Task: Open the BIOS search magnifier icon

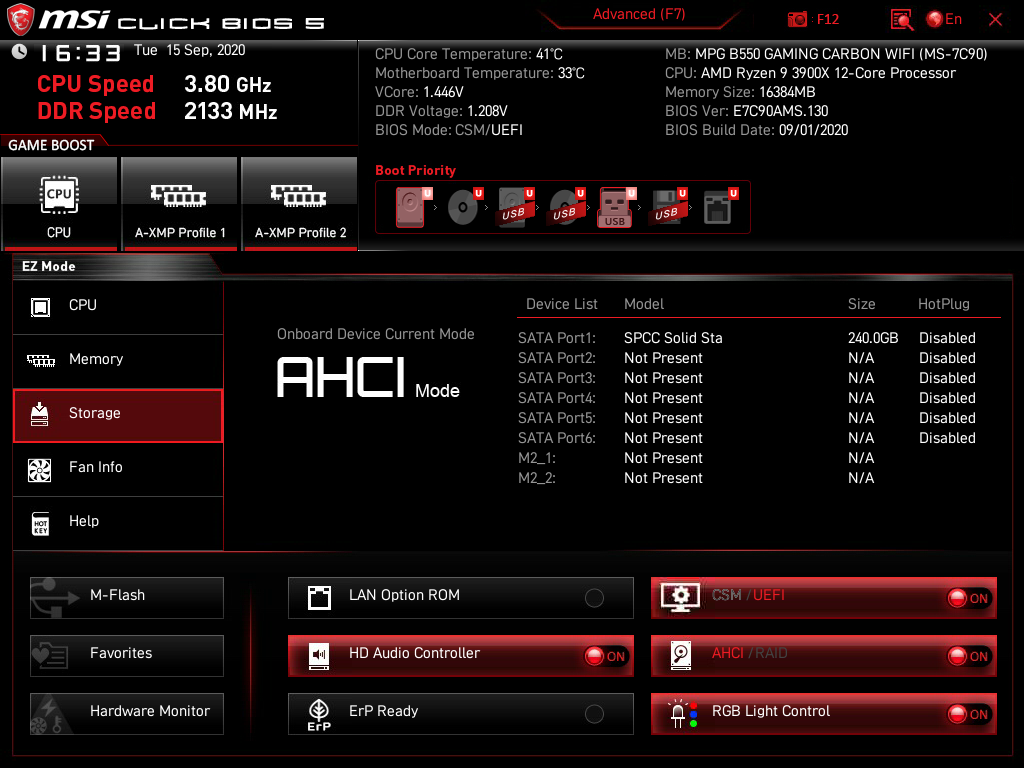Action: pos(902,20)
